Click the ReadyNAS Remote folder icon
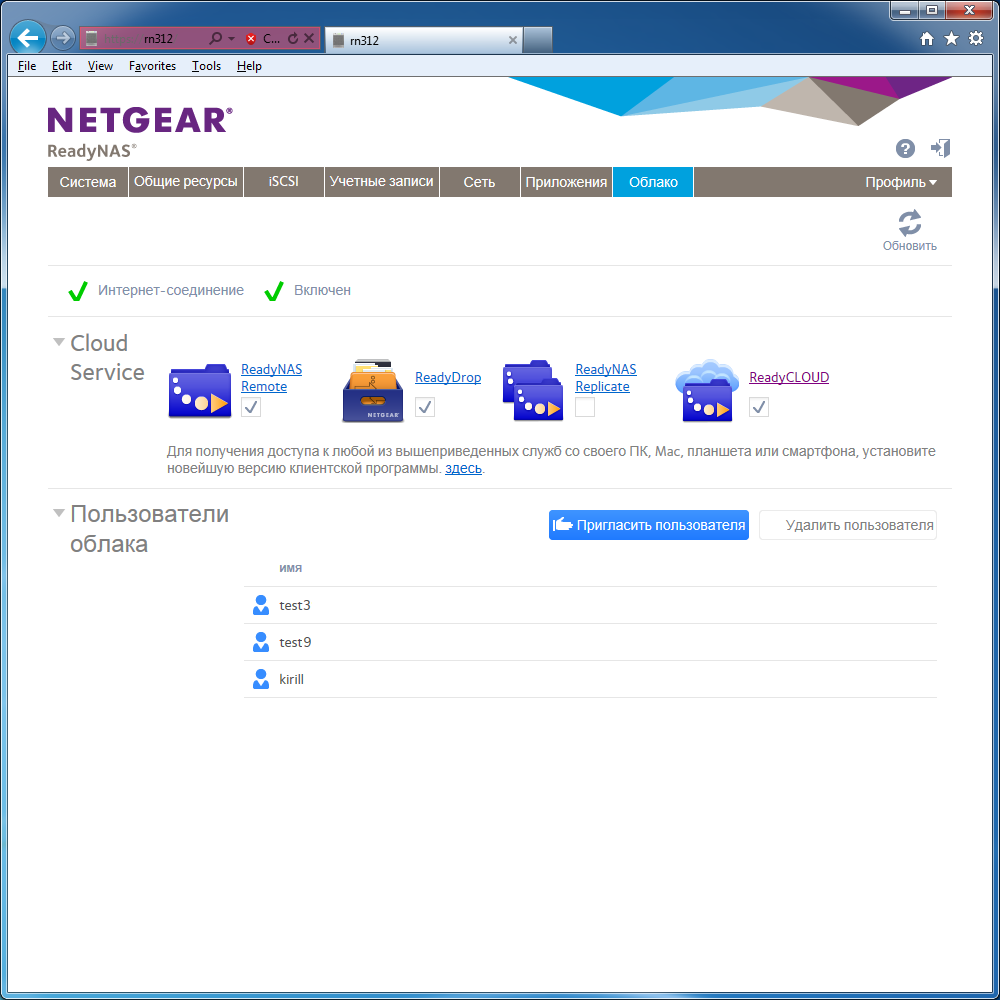Screen dimensions: 1000x1000 tap(200, 391)
